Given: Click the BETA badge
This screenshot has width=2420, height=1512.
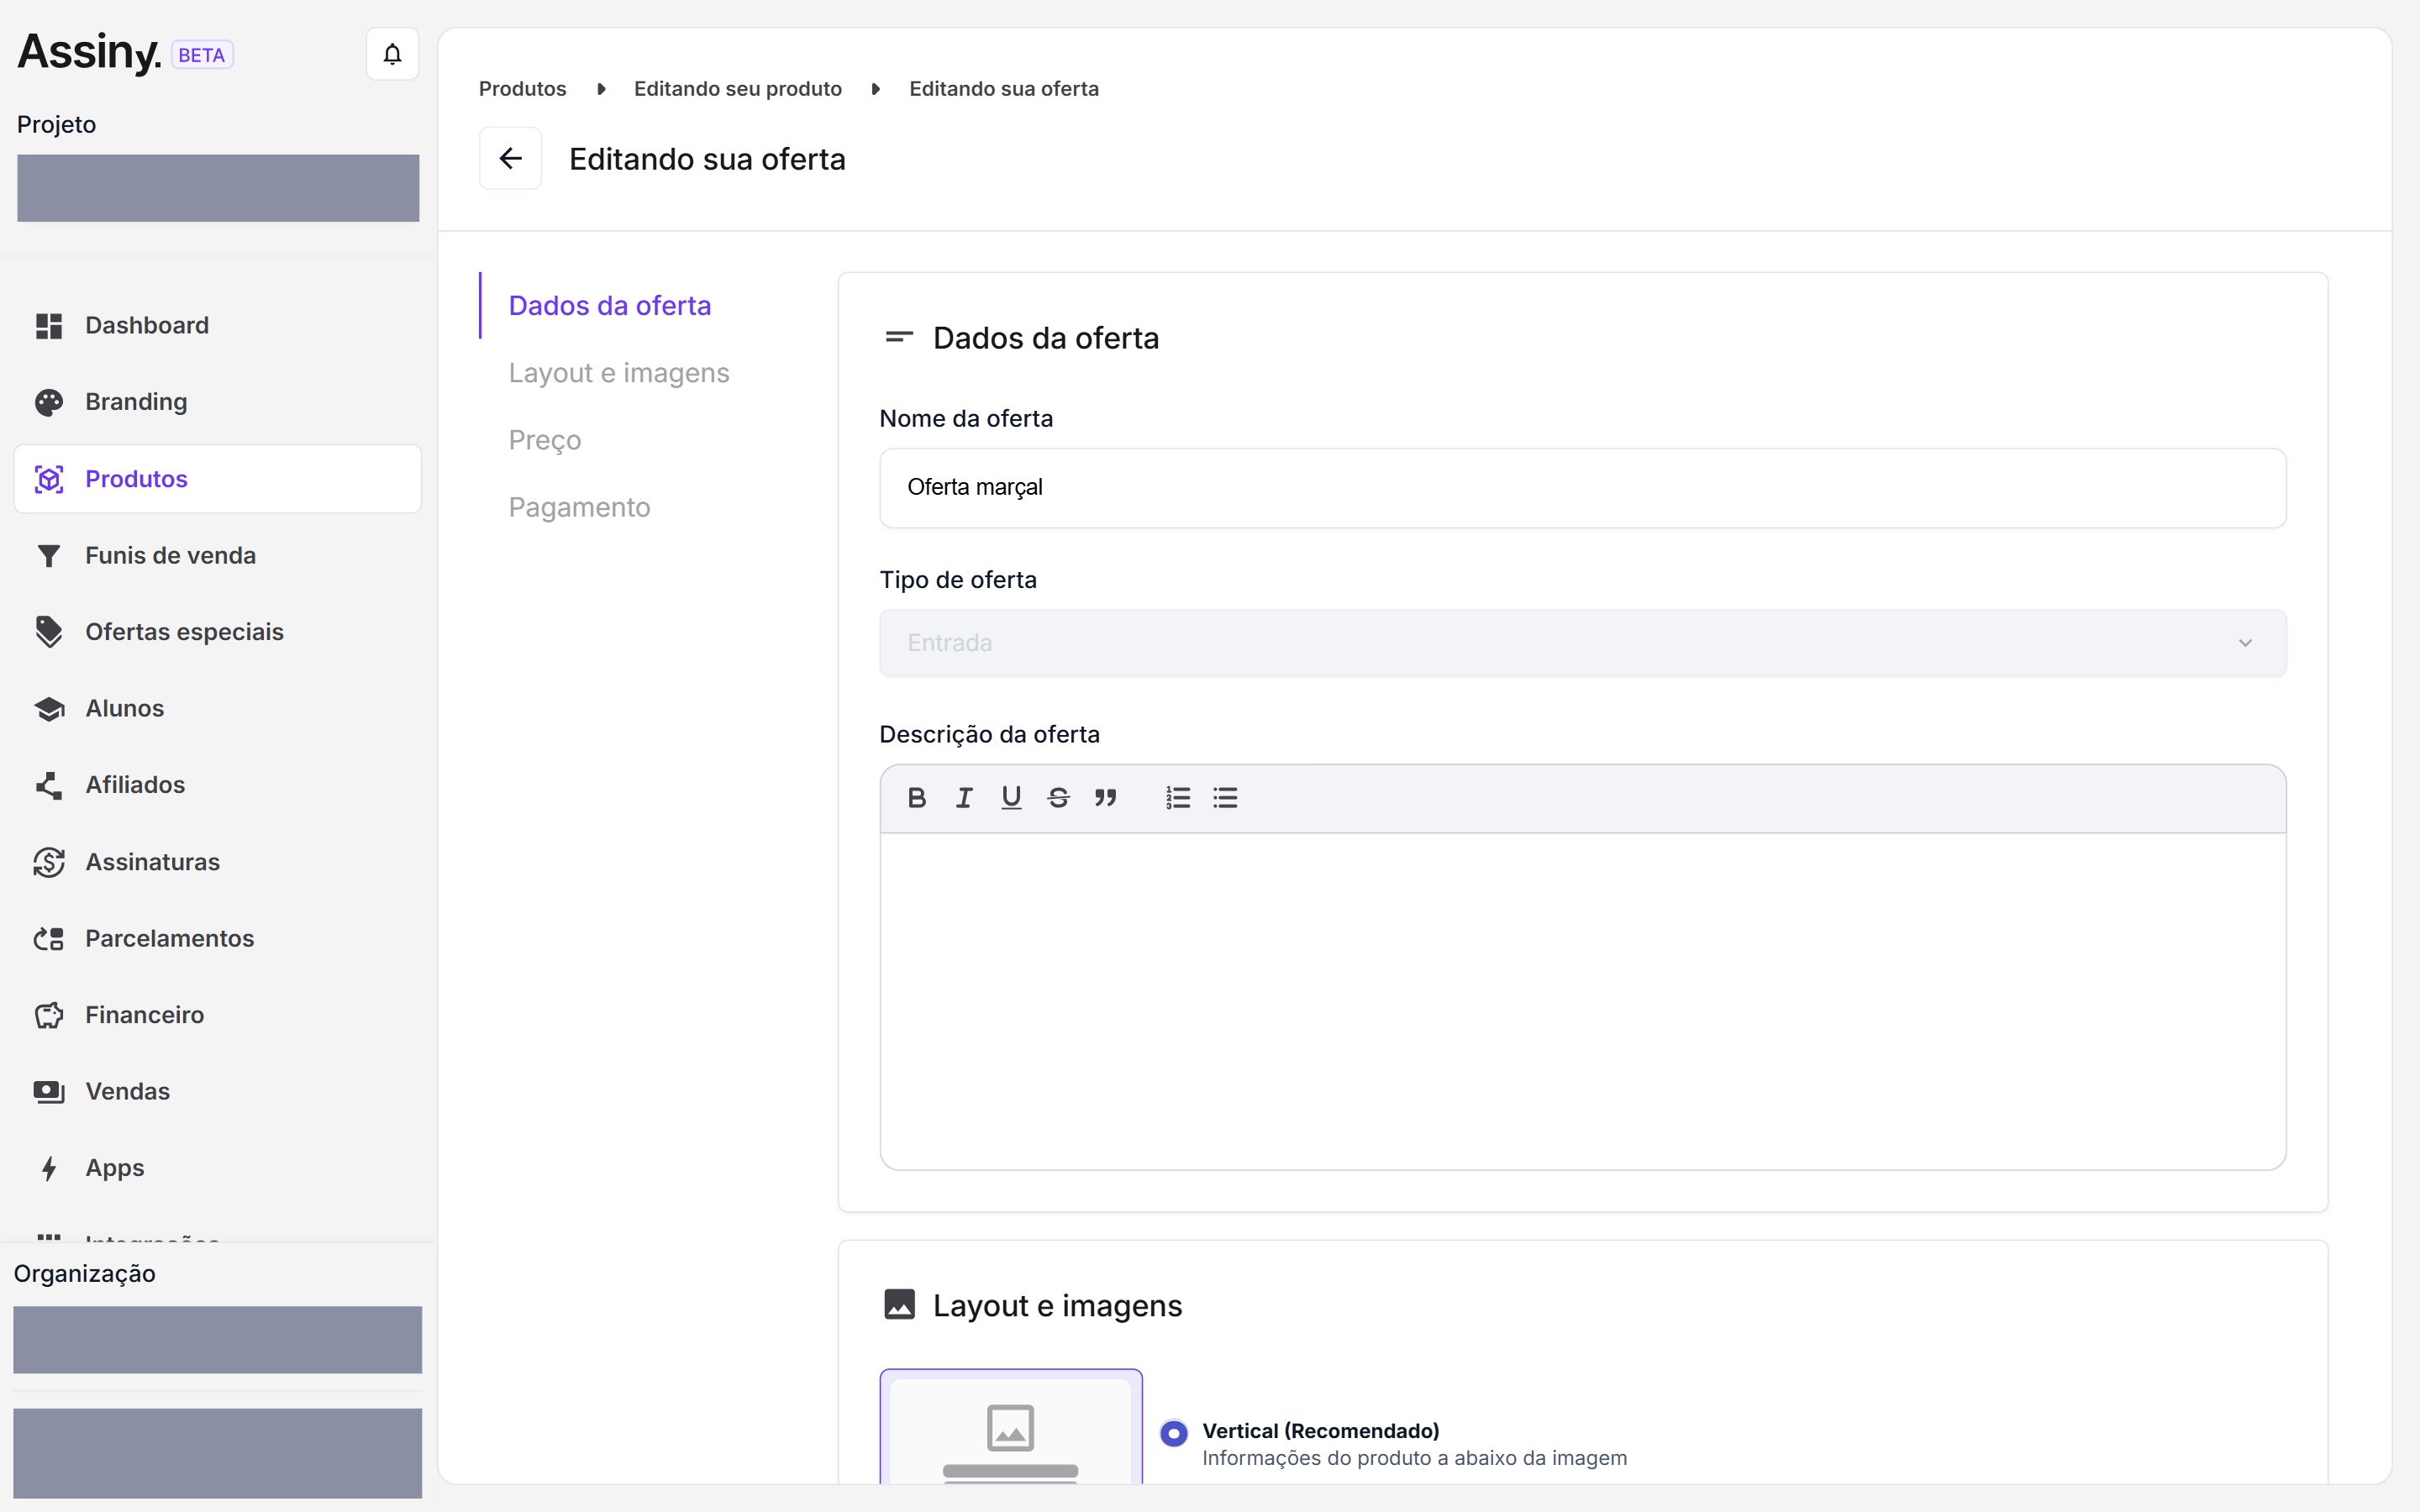Looking at the screenshot, I should 201,55.
